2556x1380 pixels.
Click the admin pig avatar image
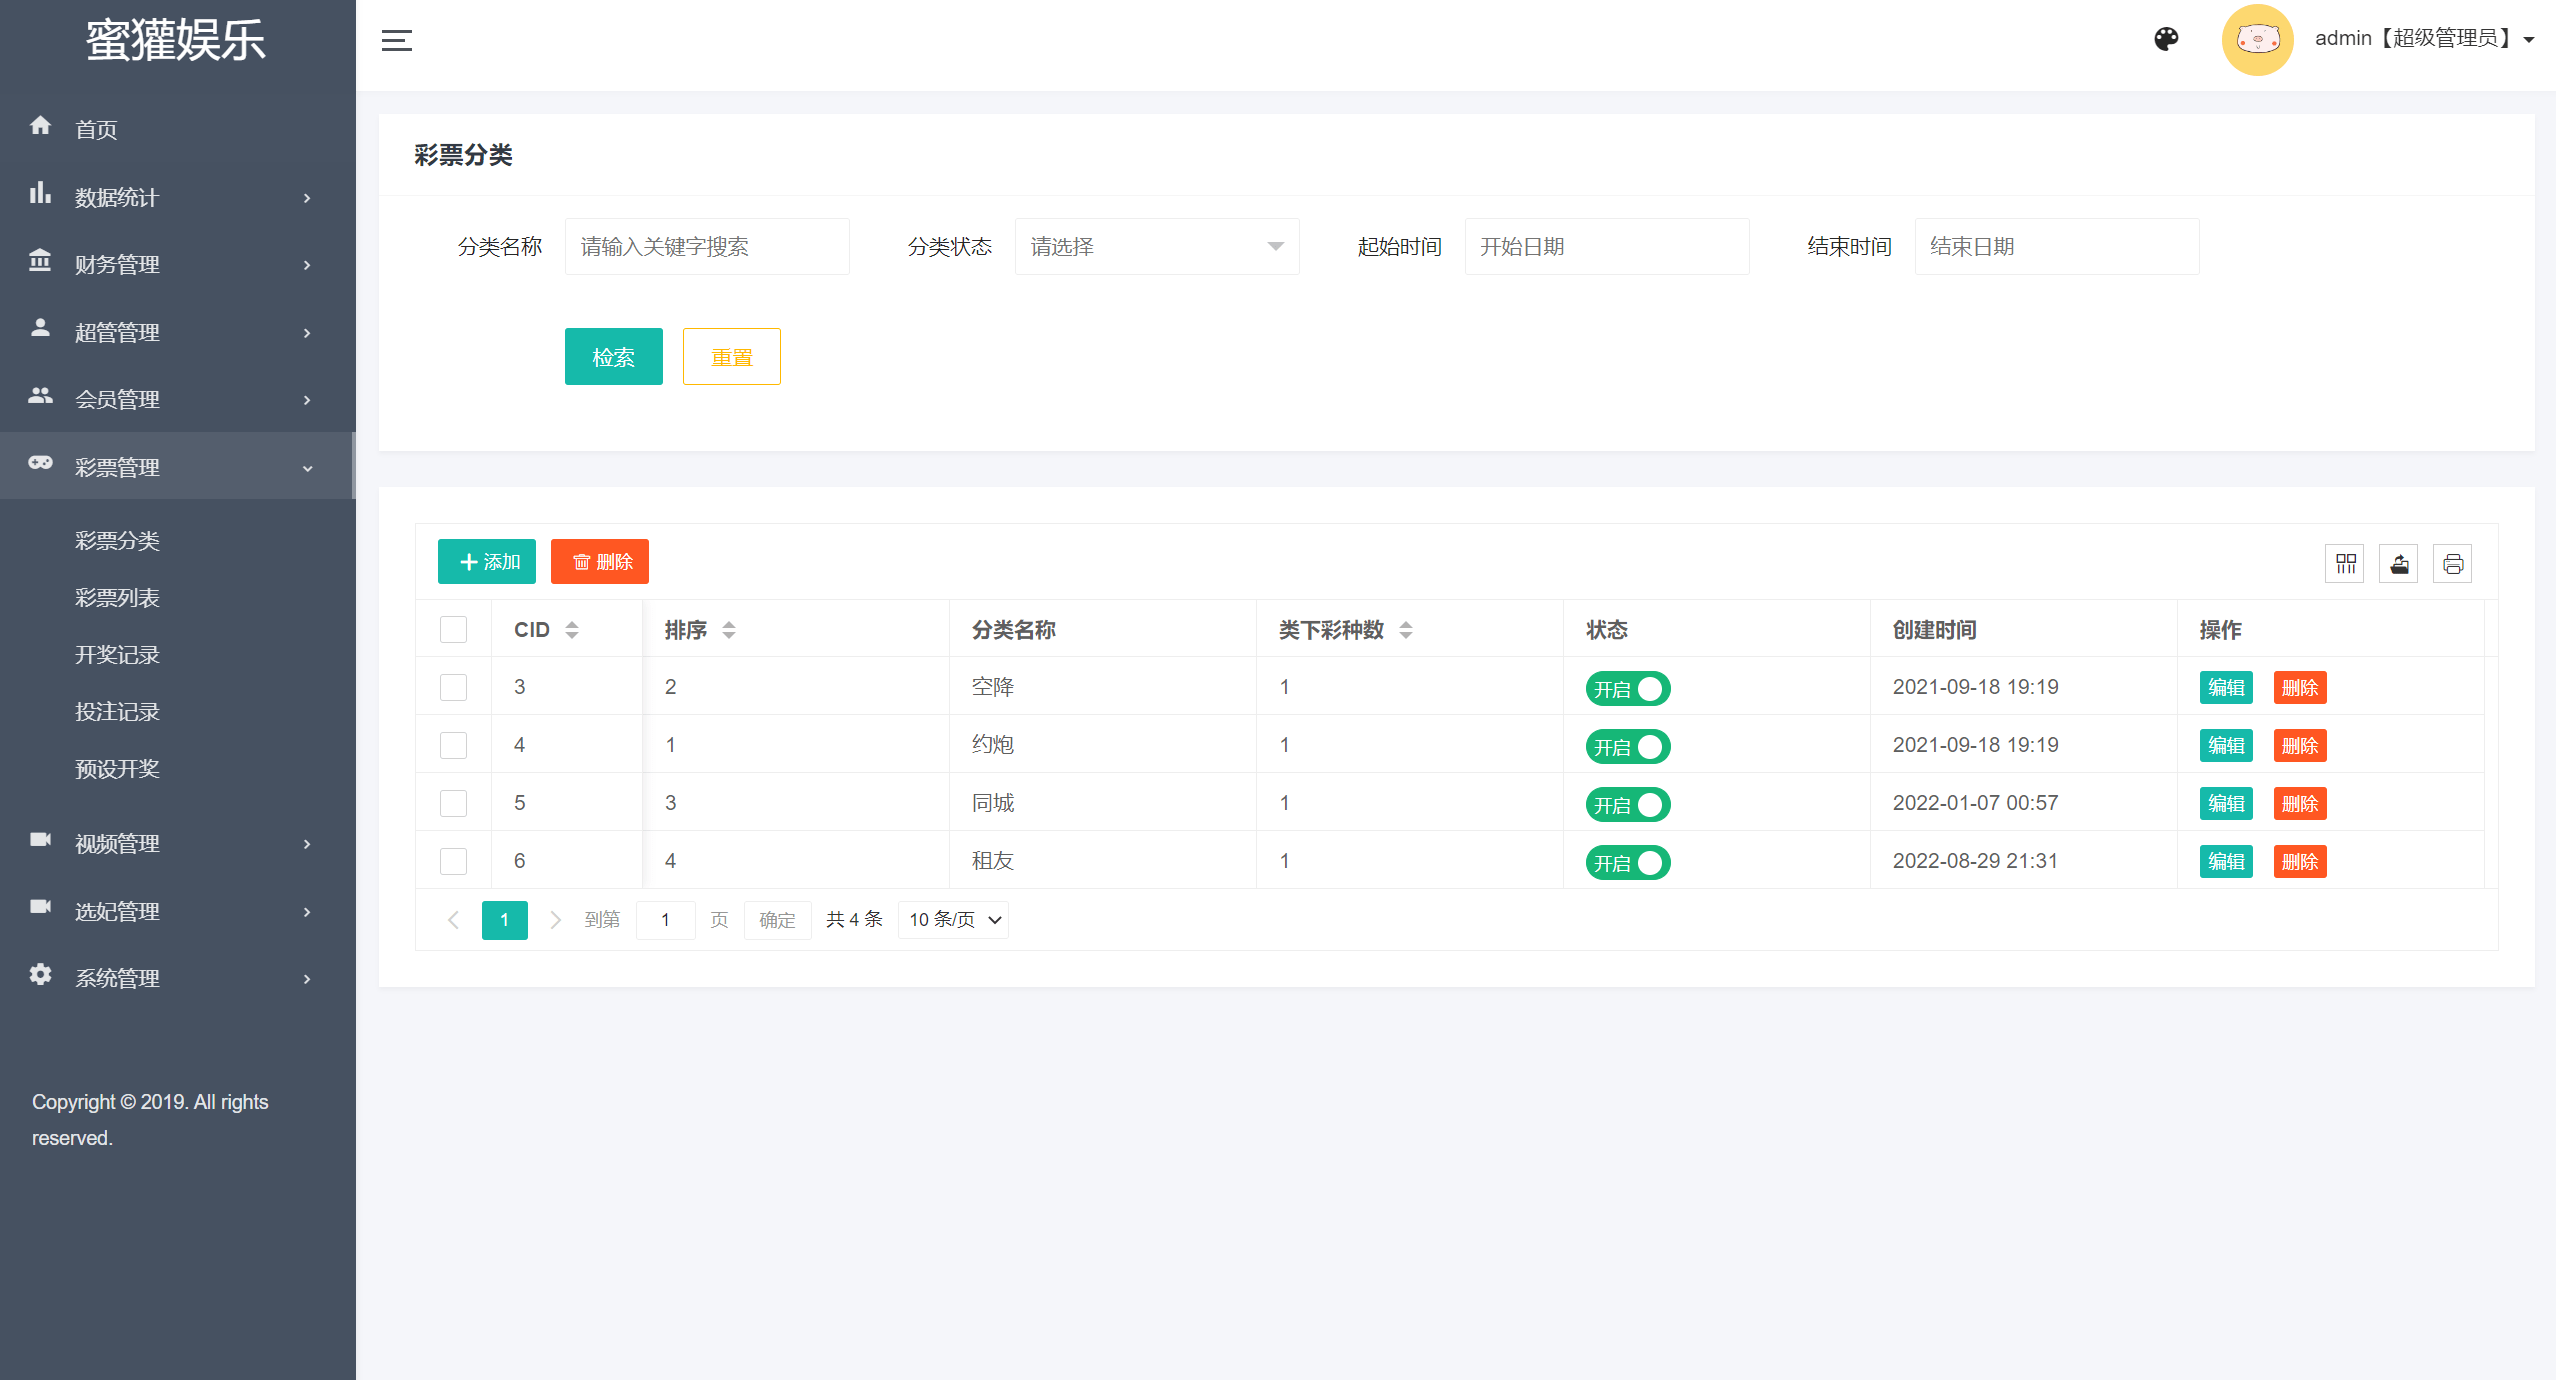2257,40
